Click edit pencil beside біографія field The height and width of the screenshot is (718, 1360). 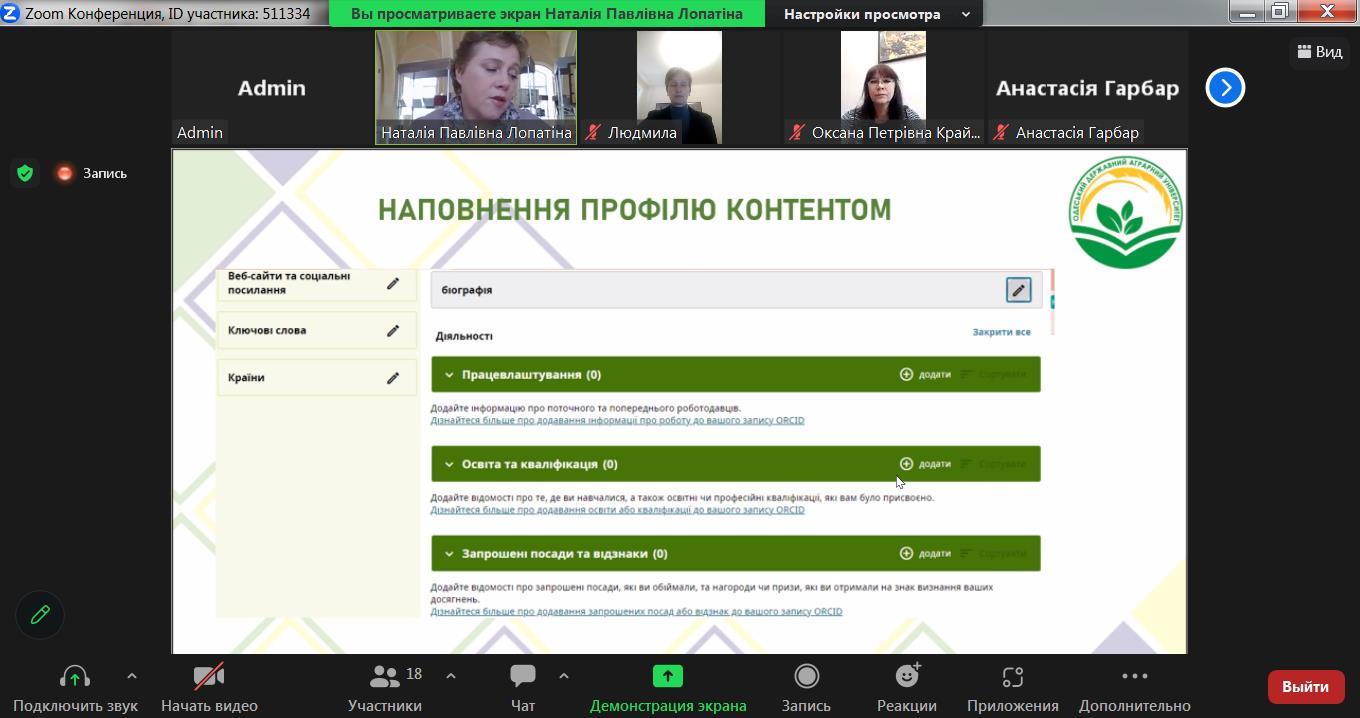[1018, 290]
